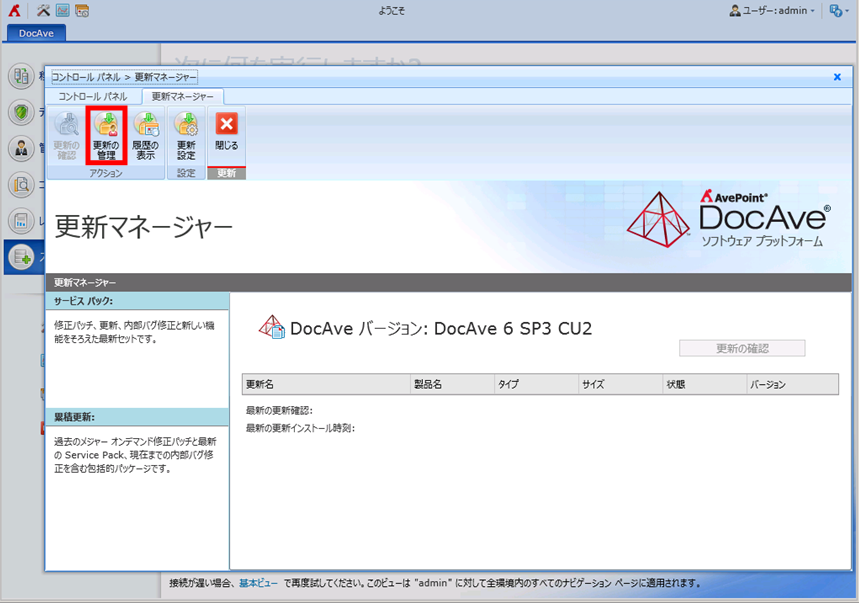Close the Update Manager dialog with blue X
Image resolution: width=859 pixels, height=603 pixels.
[837, 77]
